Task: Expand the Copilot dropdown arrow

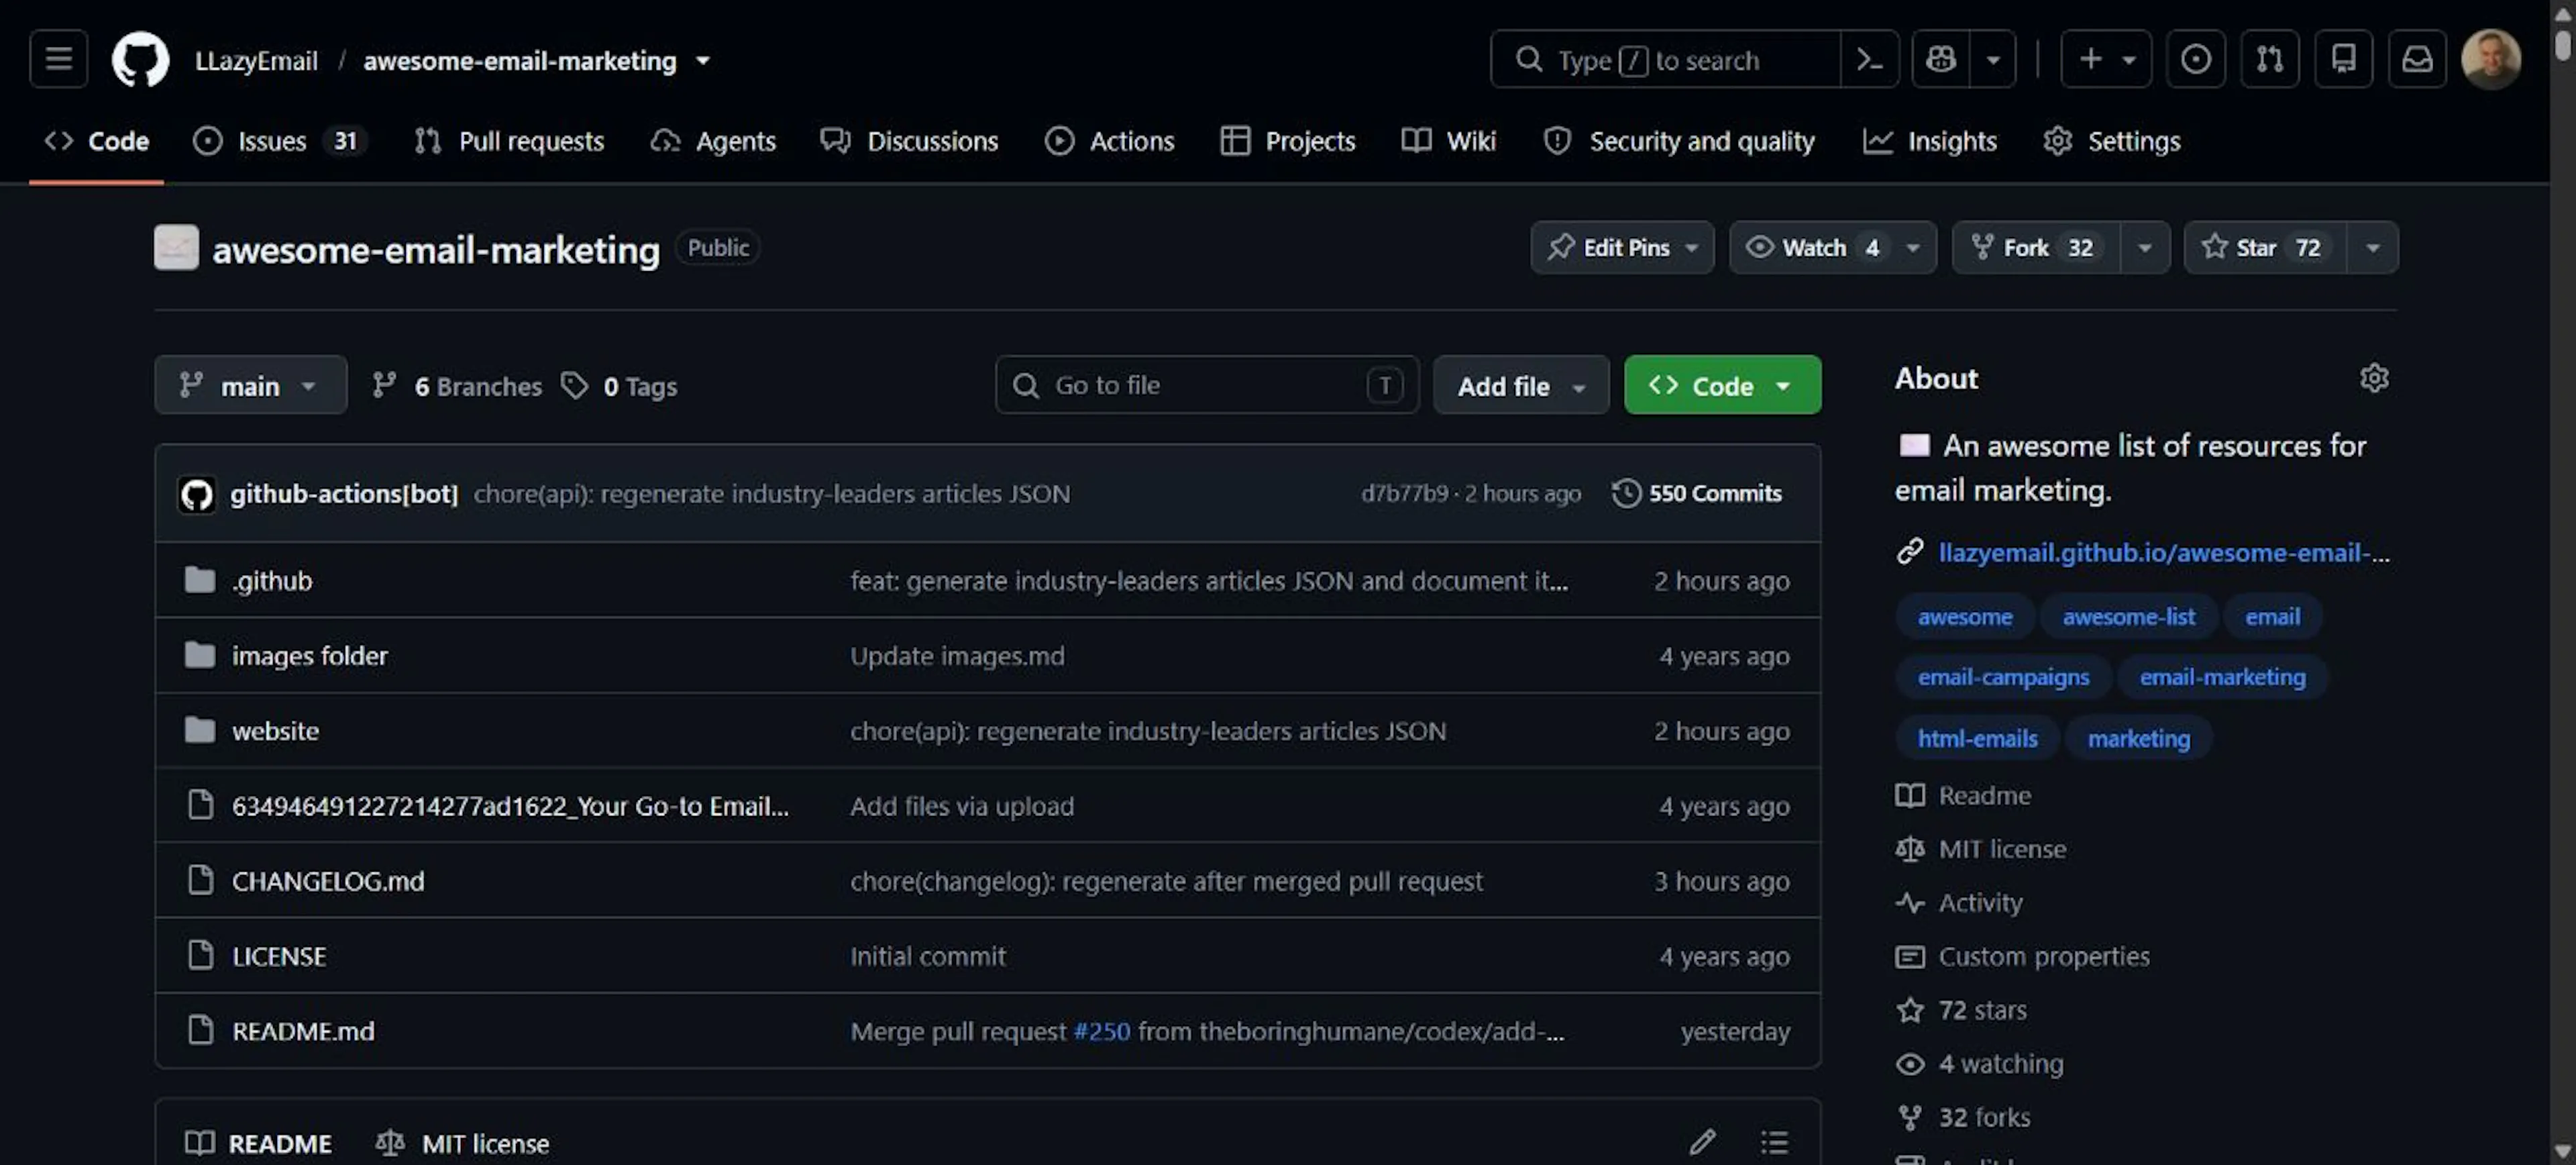Action: [1993, 59]
